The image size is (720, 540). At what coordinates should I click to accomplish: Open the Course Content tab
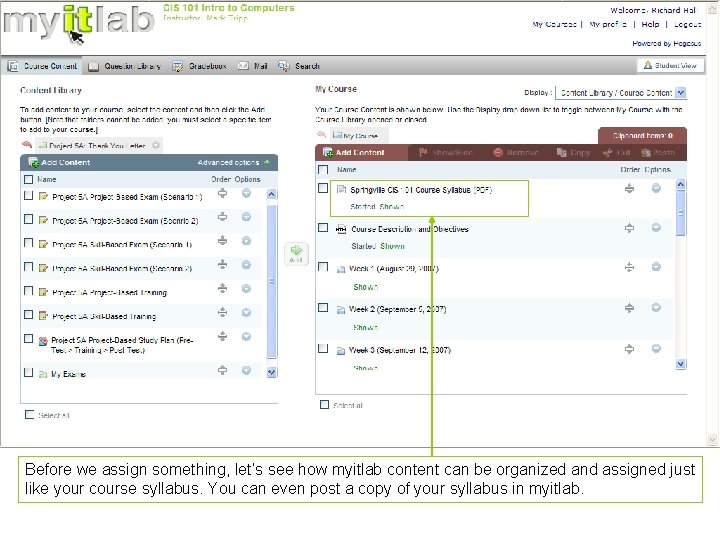point(42,66)
